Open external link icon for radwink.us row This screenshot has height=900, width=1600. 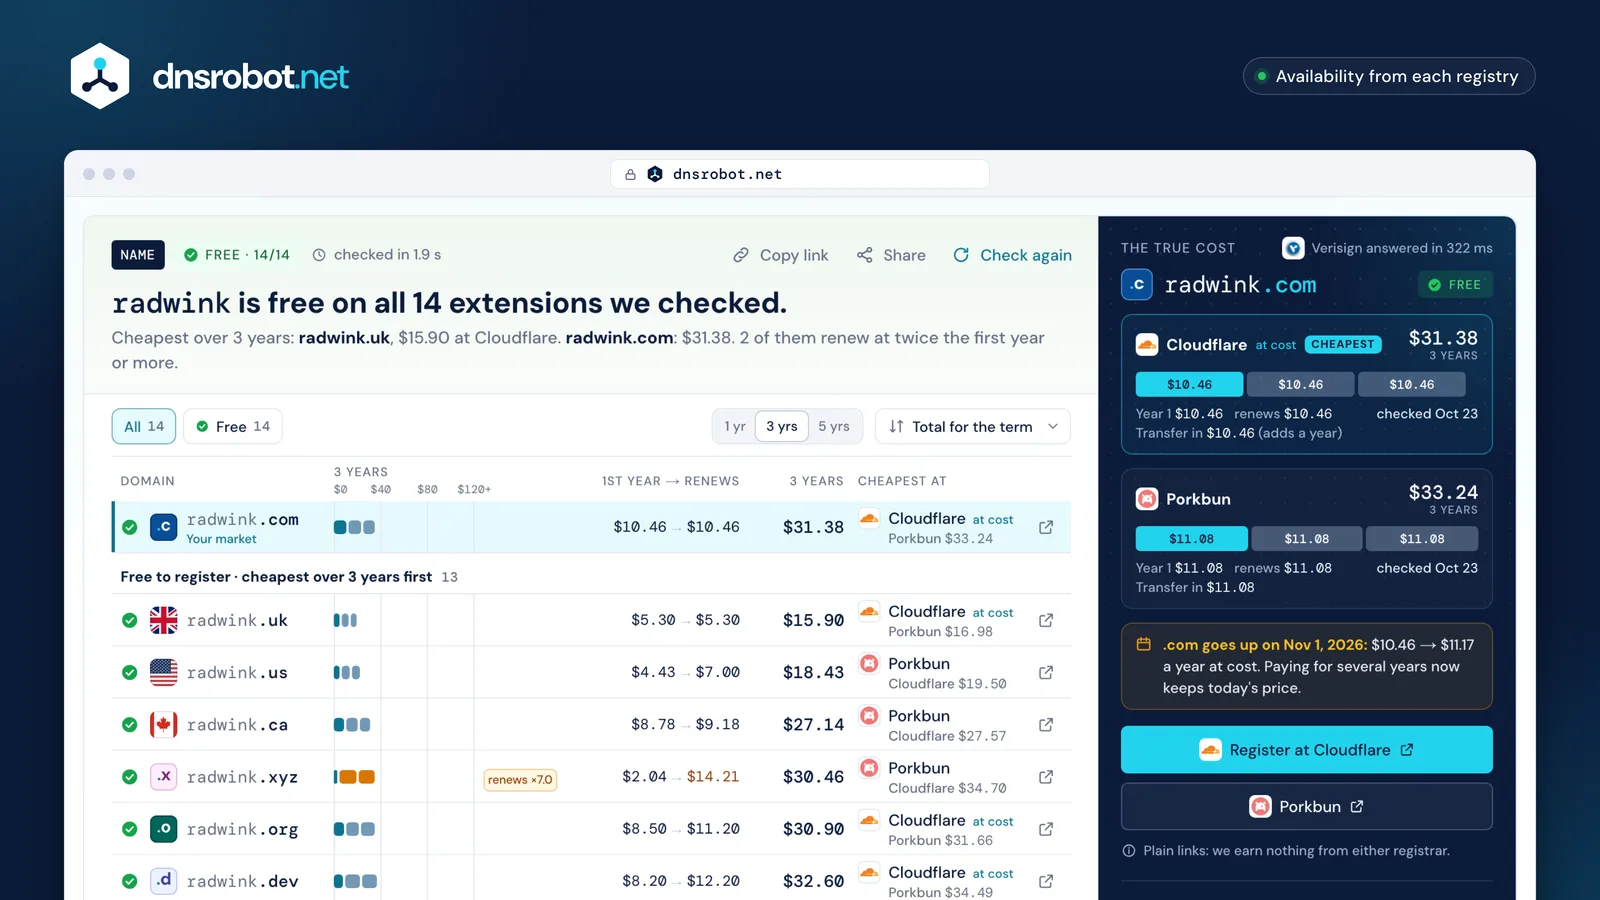click(x=1046, y=672)
